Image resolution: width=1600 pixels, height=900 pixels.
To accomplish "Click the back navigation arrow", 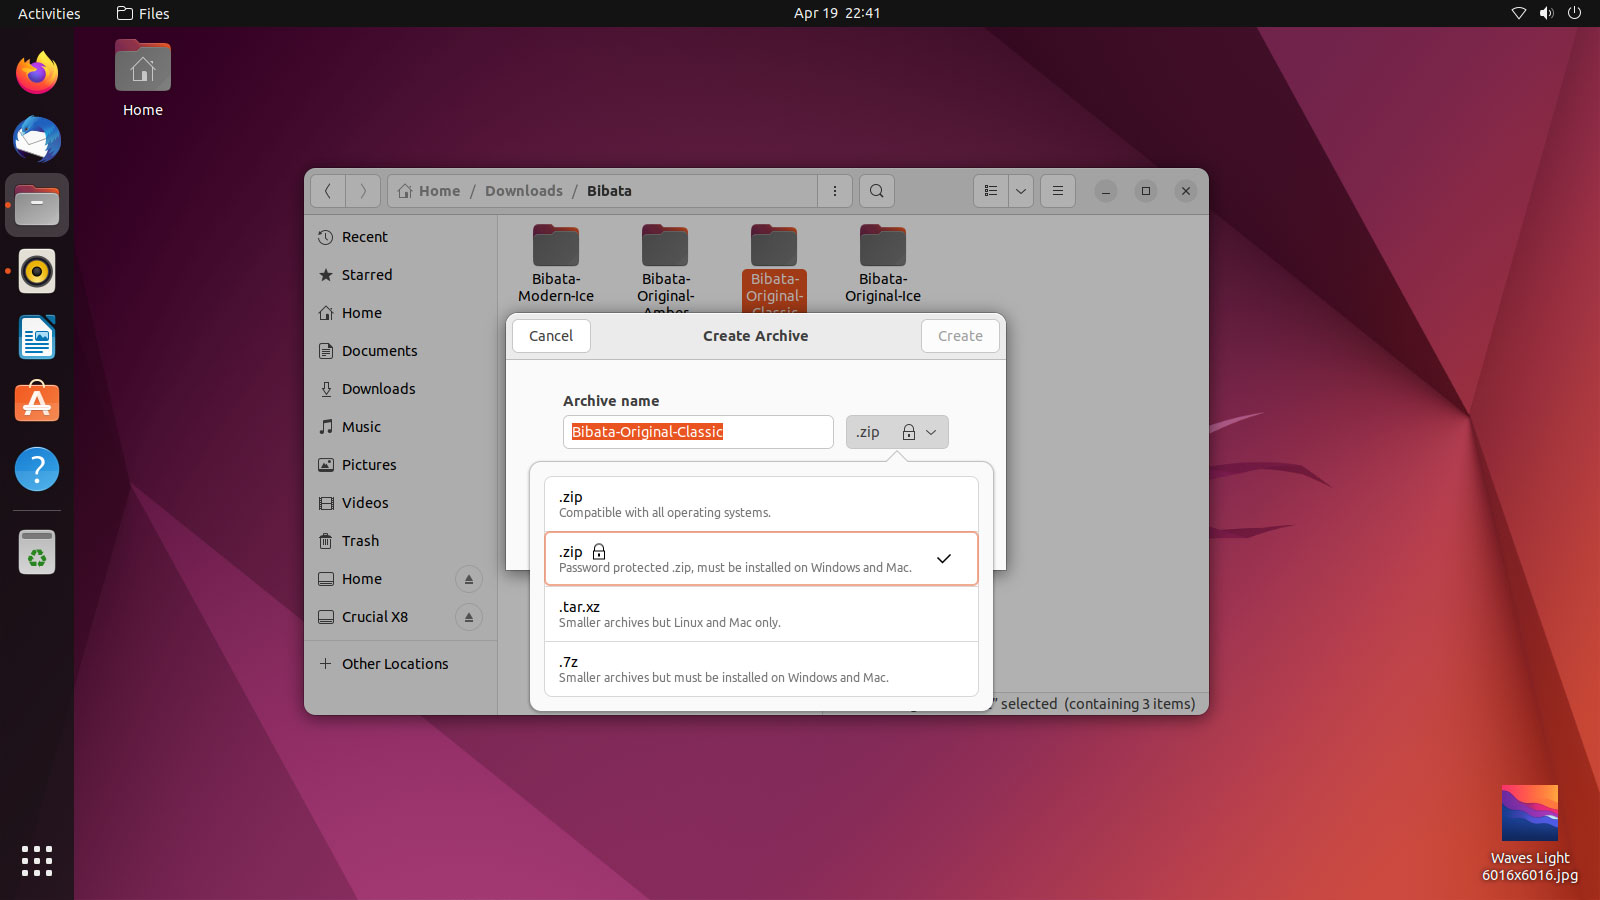I will tap(328, 191).
